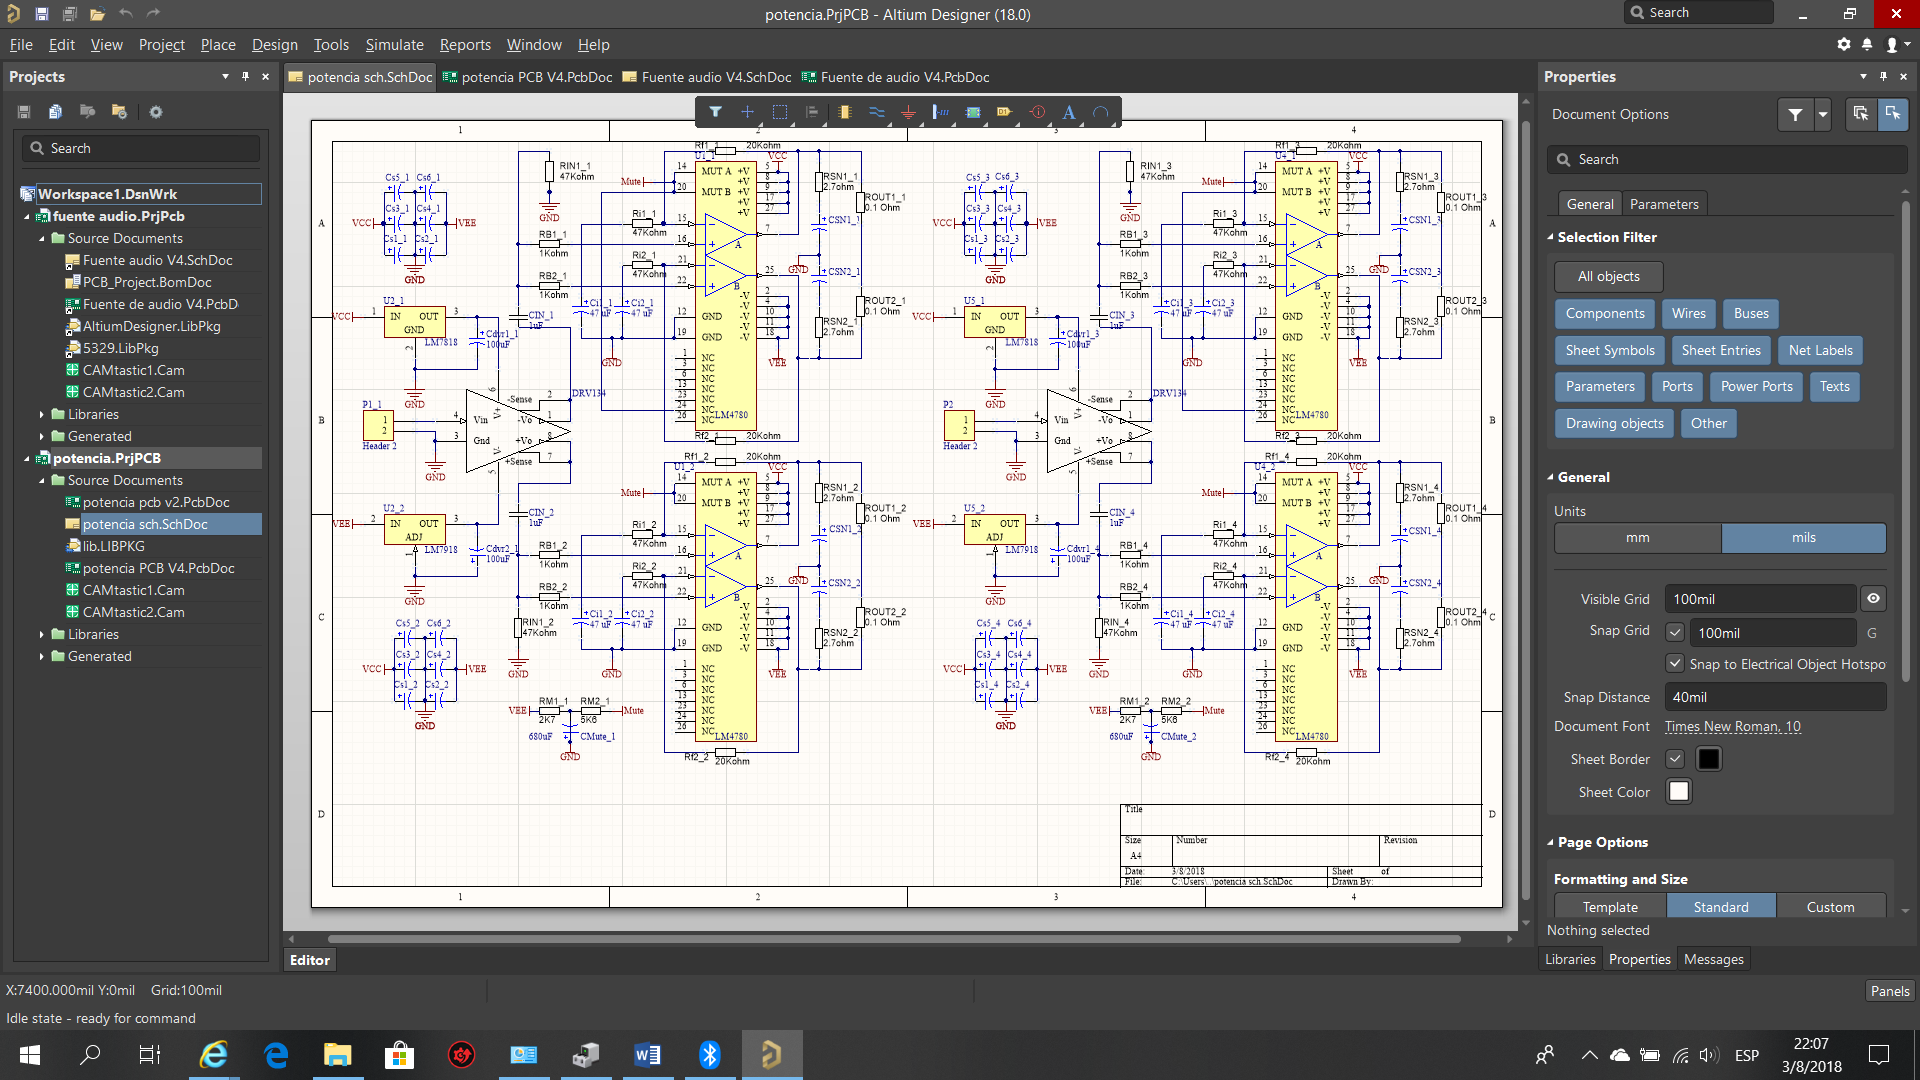Image resolution: width=1920 pixels, height=1080 pixels.
Task: Select the Template formatting button
Action: point(1610,907)
